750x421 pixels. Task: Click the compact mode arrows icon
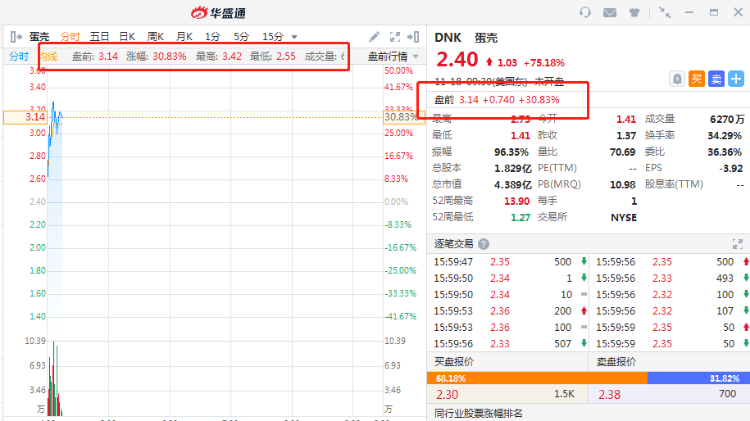point(664,12)
